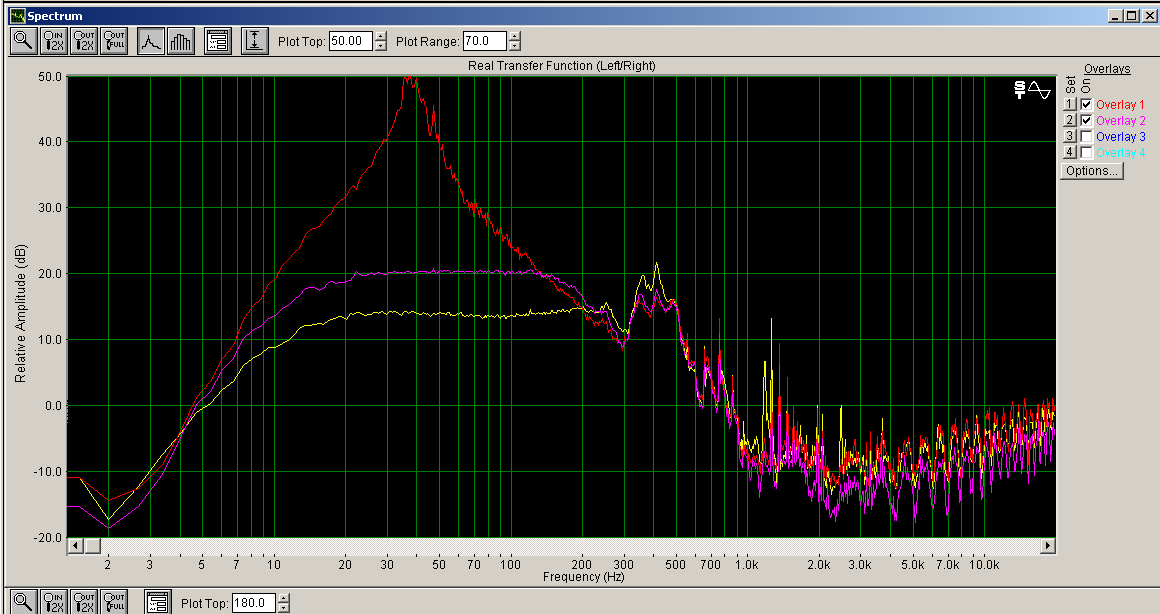Screen dimensions: 1160x614
Task: Click the Frequency (Hz) axis label
Action: [583, 577]
